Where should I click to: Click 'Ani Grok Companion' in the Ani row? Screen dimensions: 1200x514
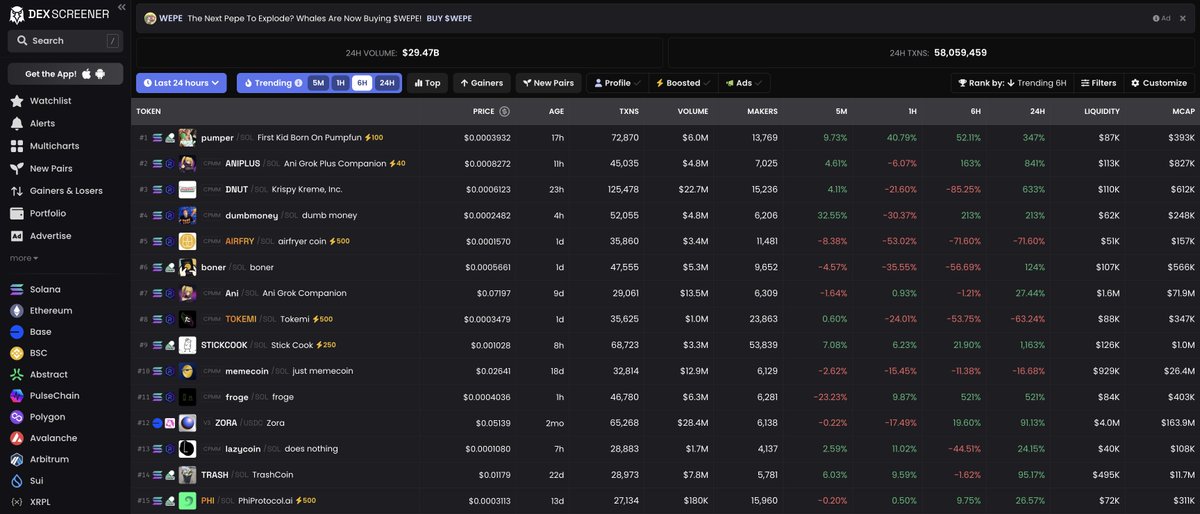click(x=304, y=293)
